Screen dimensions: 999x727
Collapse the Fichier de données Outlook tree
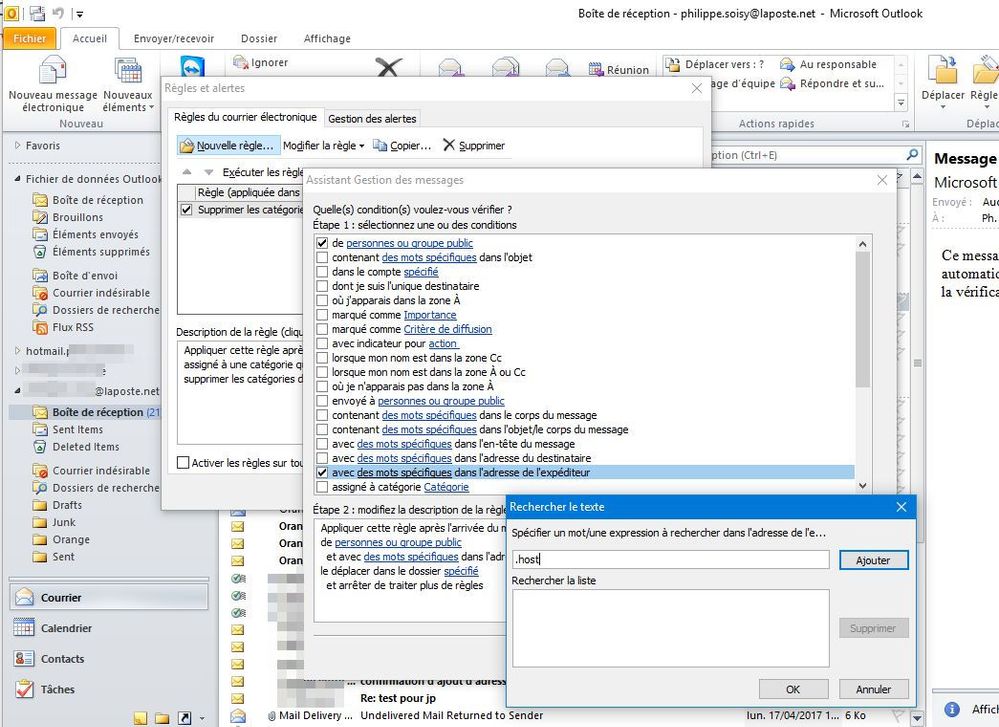[x=17, y=179]
